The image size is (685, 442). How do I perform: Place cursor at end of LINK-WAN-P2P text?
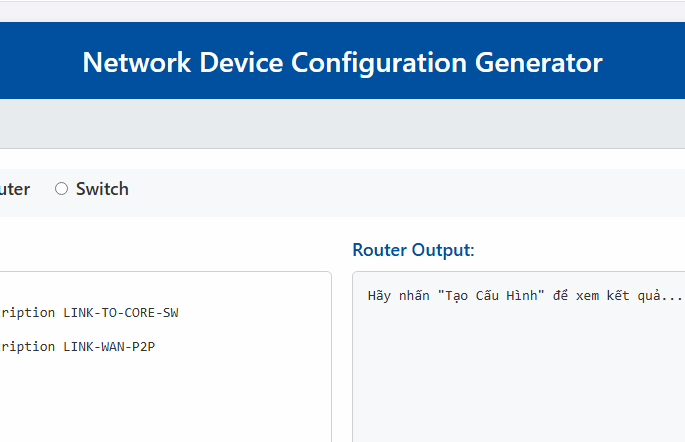click(157, 347)
